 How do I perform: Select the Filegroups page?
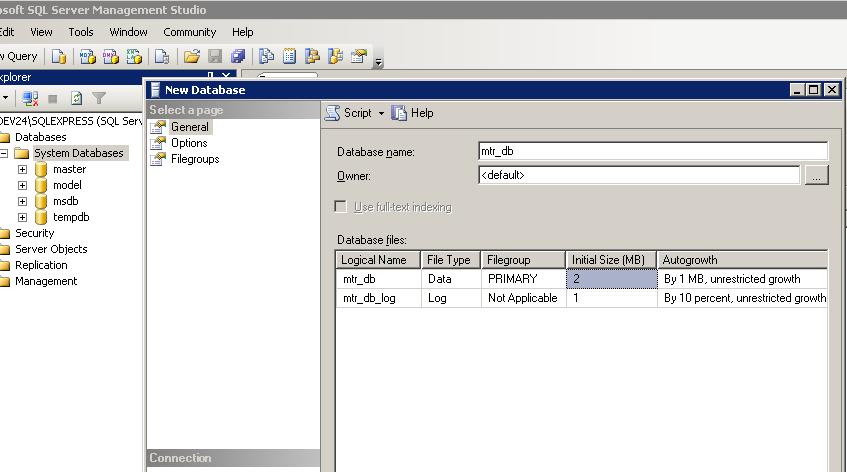[x=195, y=159]
